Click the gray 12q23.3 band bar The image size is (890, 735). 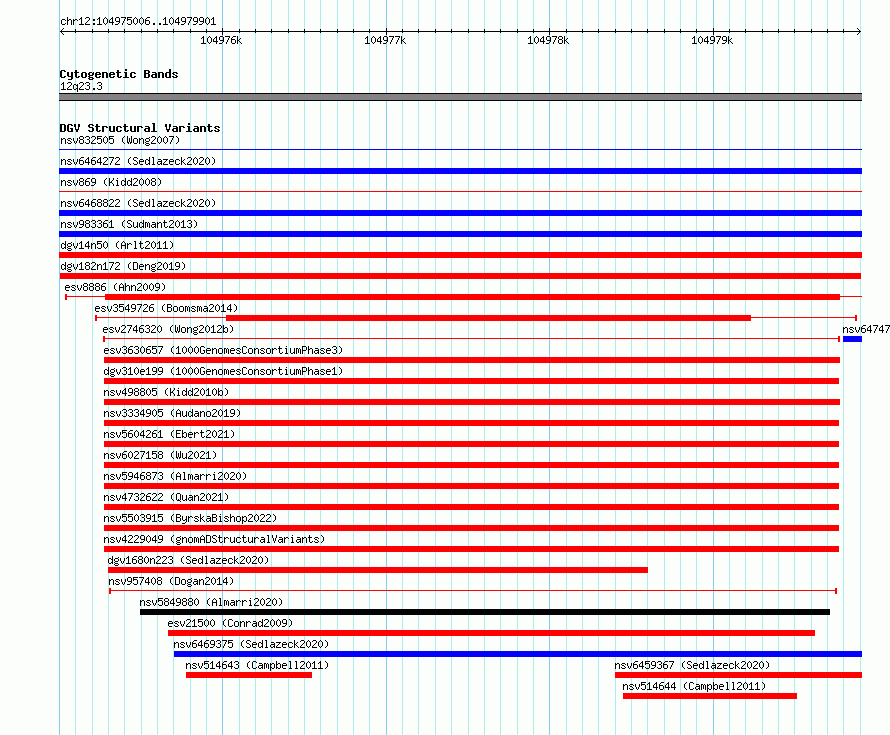[x=460, y=97]
